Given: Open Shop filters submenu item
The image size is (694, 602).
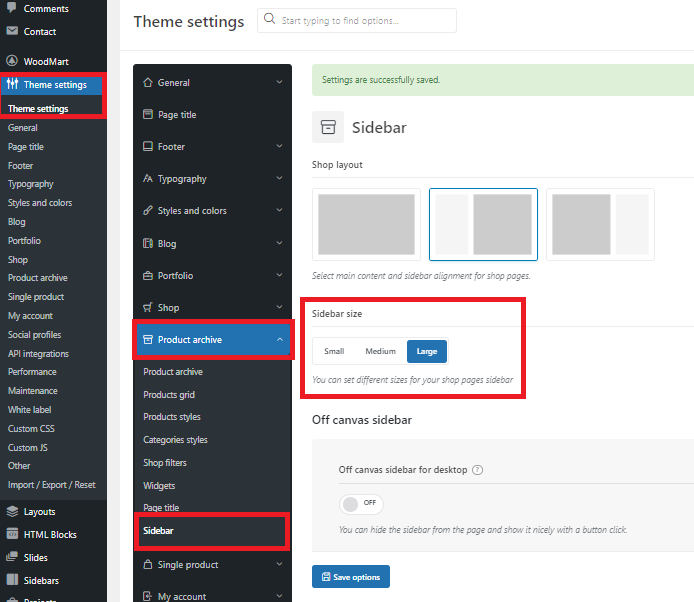Looking at the screenshot, I should point(165,463).
